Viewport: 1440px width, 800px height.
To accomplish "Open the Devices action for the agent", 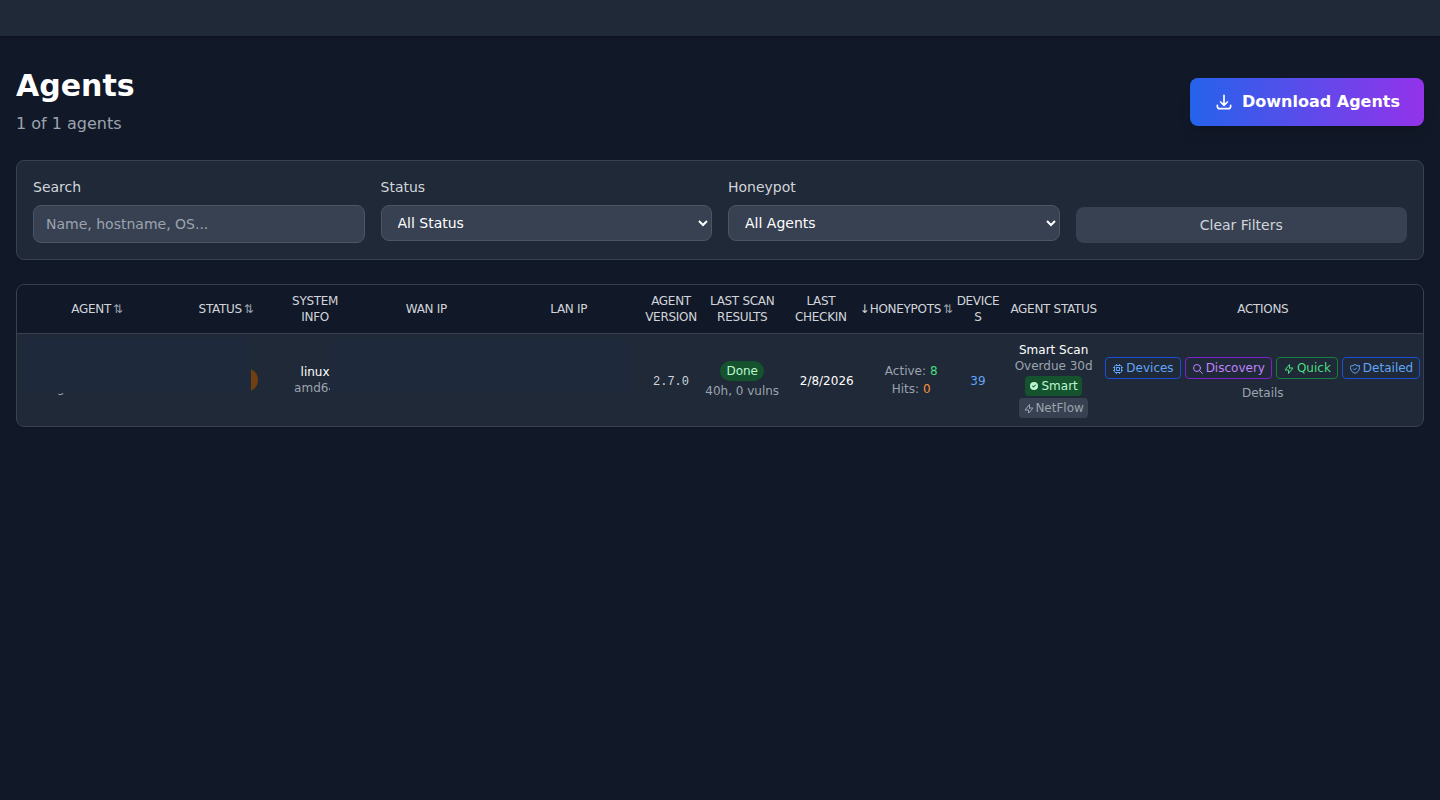I will [1142, 368].
